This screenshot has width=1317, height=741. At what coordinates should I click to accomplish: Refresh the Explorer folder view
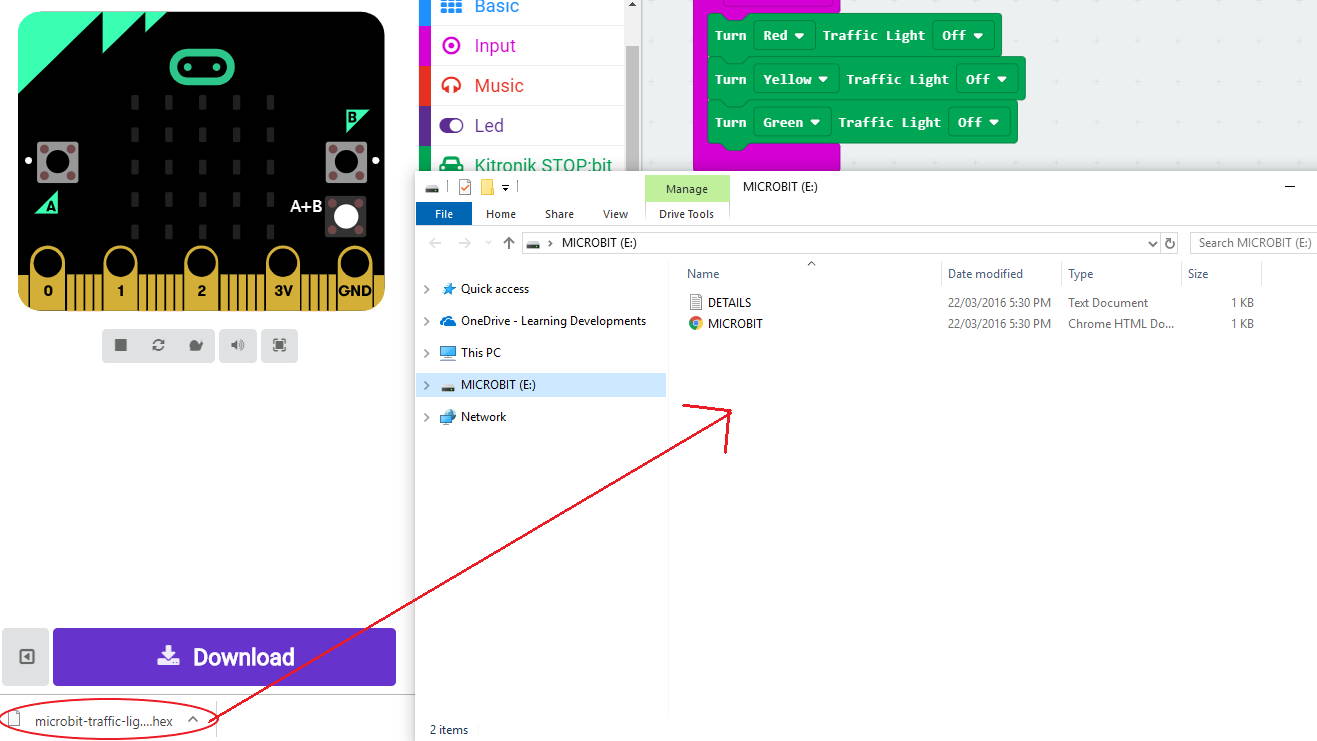1171,243
